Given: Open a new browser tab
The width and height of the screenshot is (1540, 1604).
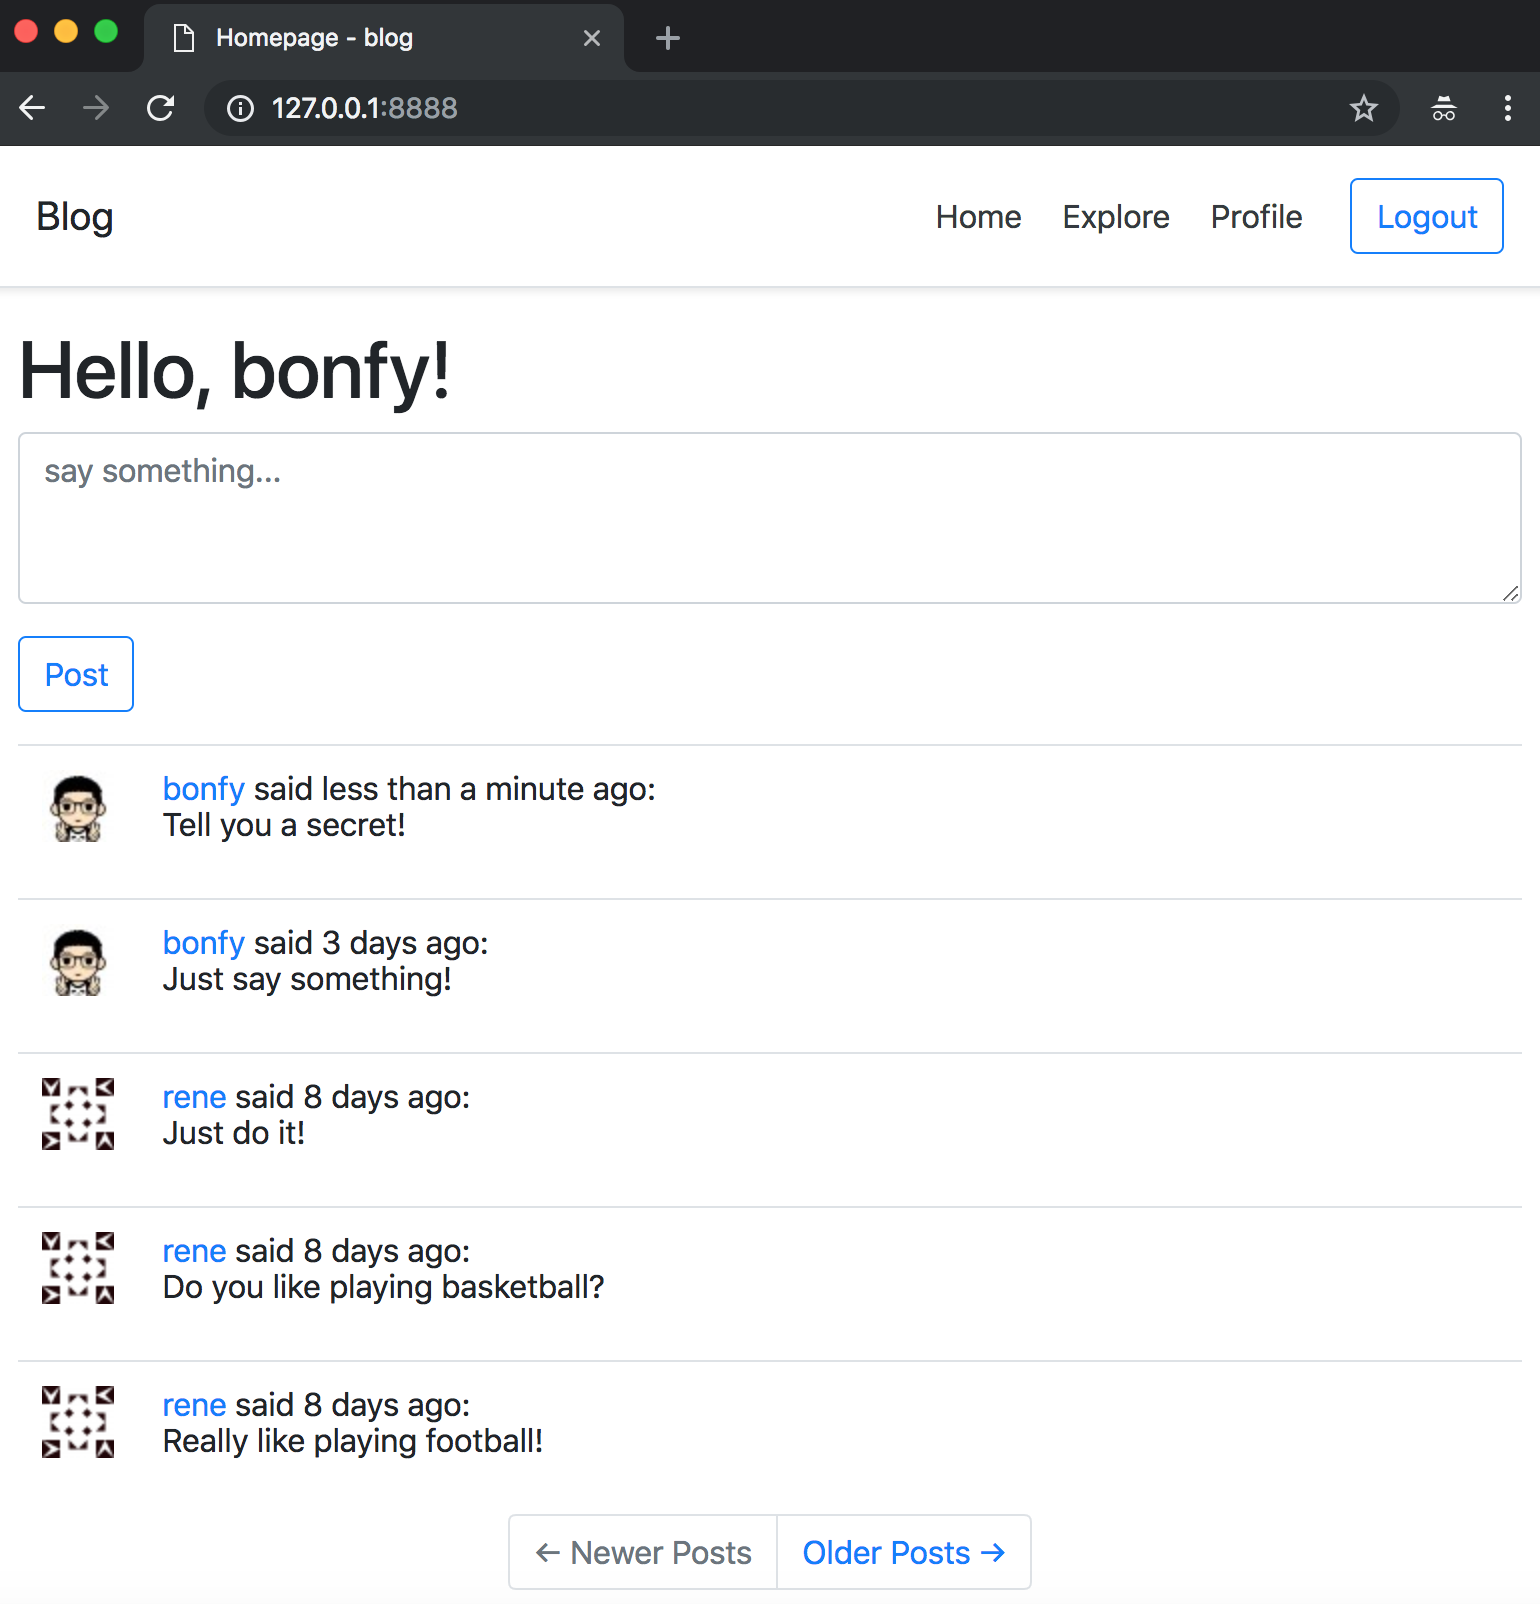Looking at the screenshot, I should [667, 38].
